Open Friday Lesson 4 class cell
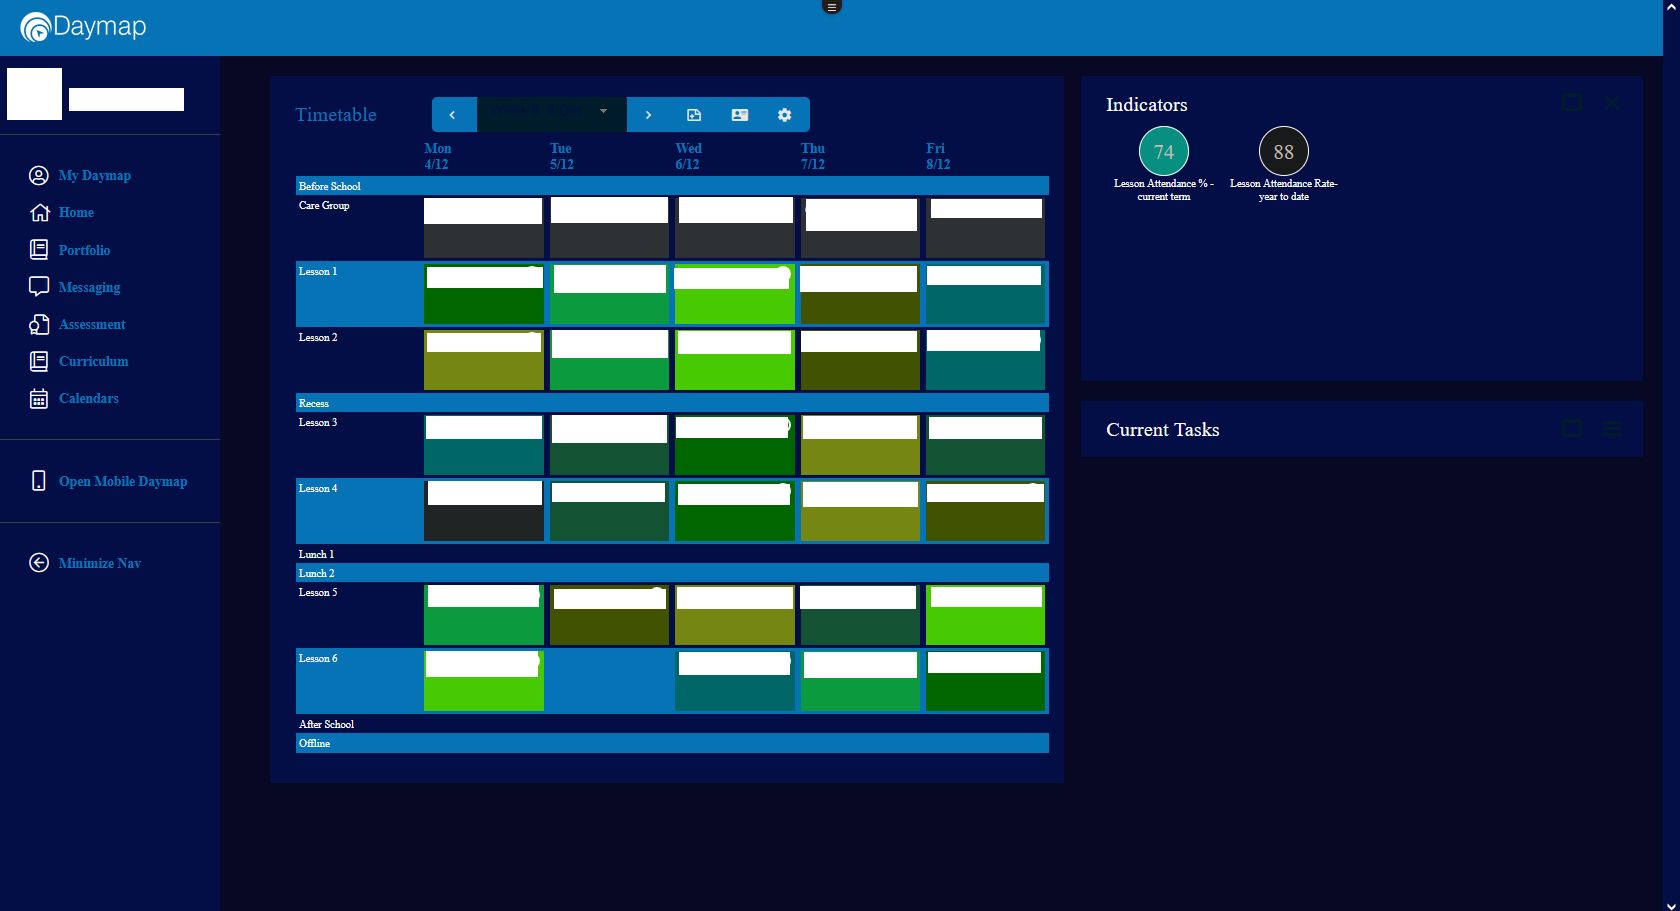This screenshot has height=911, width=1680. [986, 511]
